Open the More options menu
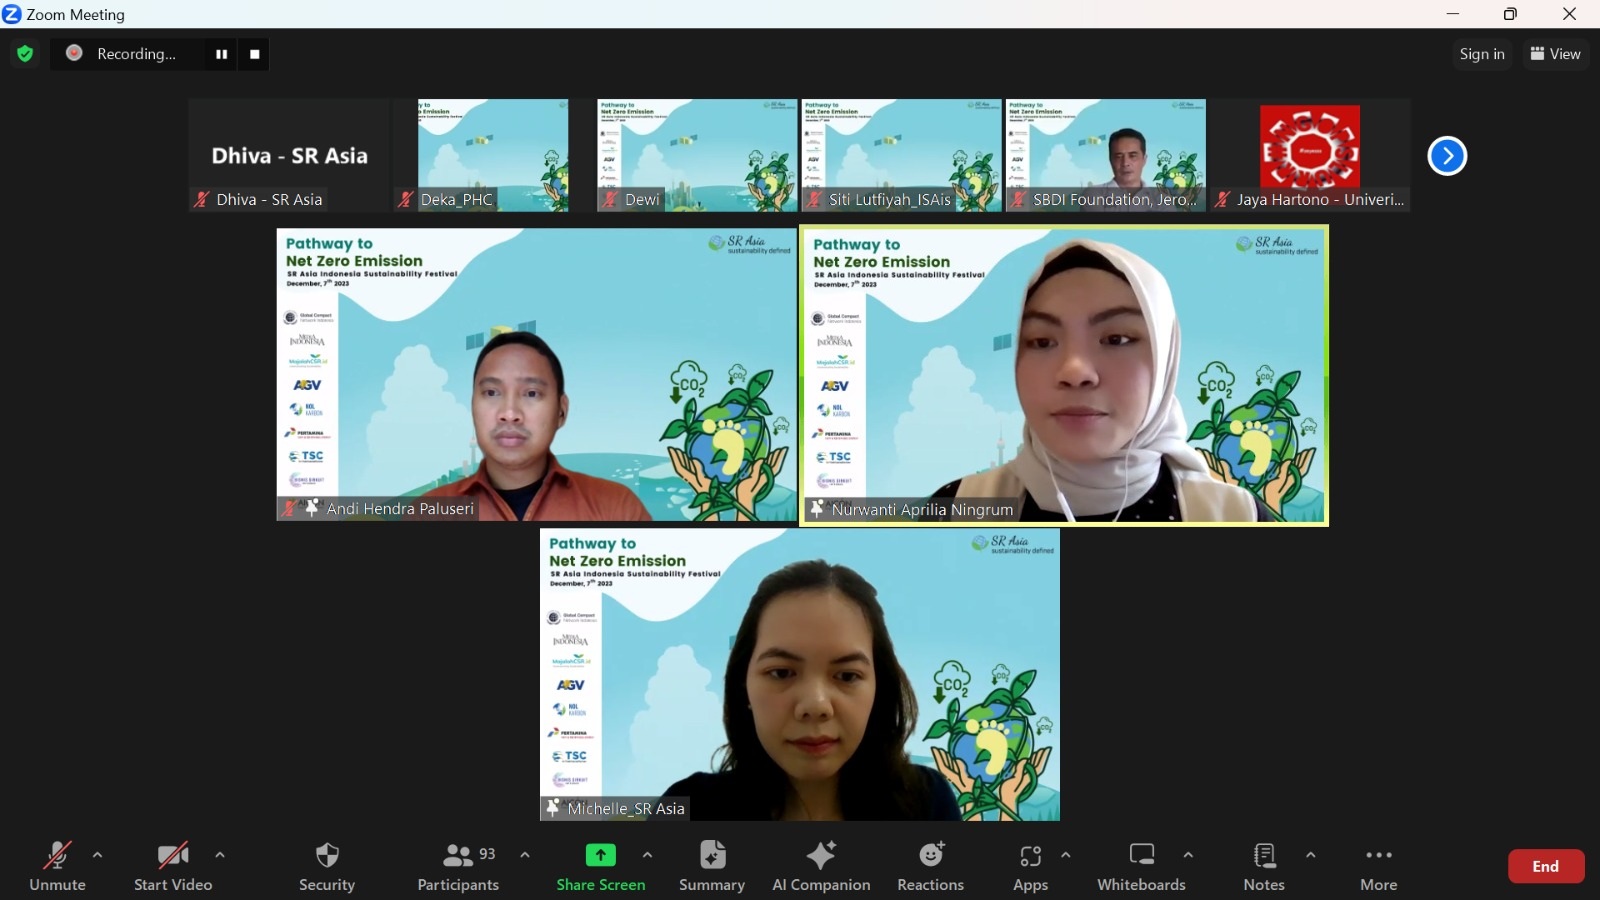Image resolution: width=1600 pixels, height=900 pixels. click(1378, 866)
